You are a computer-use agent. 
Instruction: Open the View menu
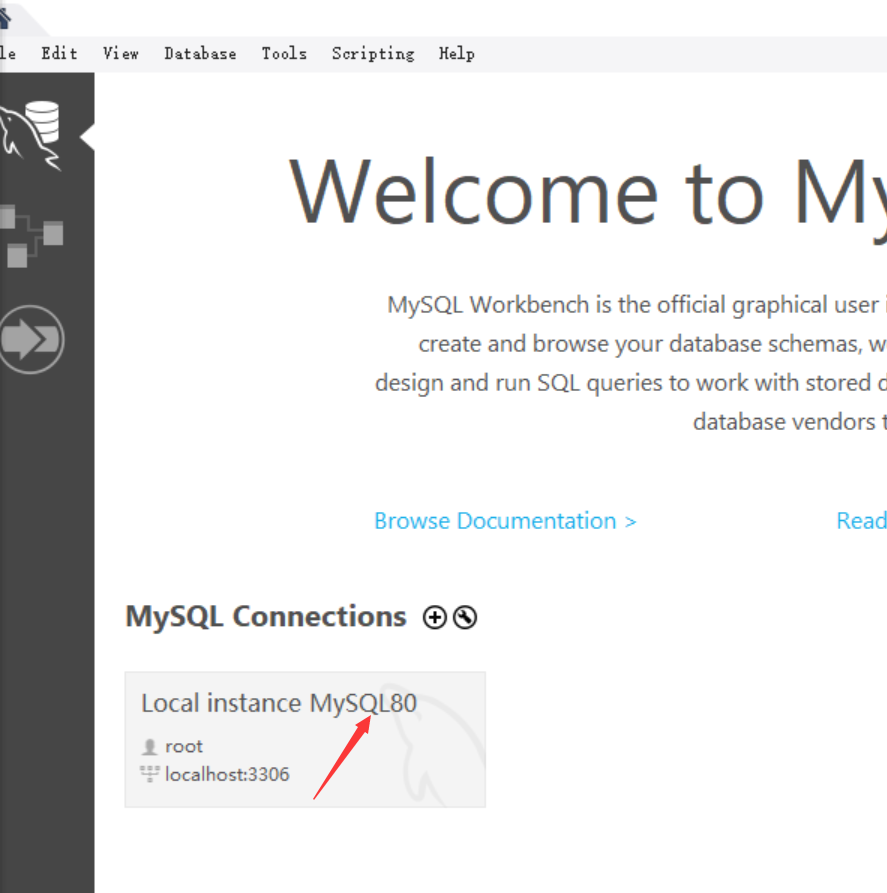click(121, 54)
